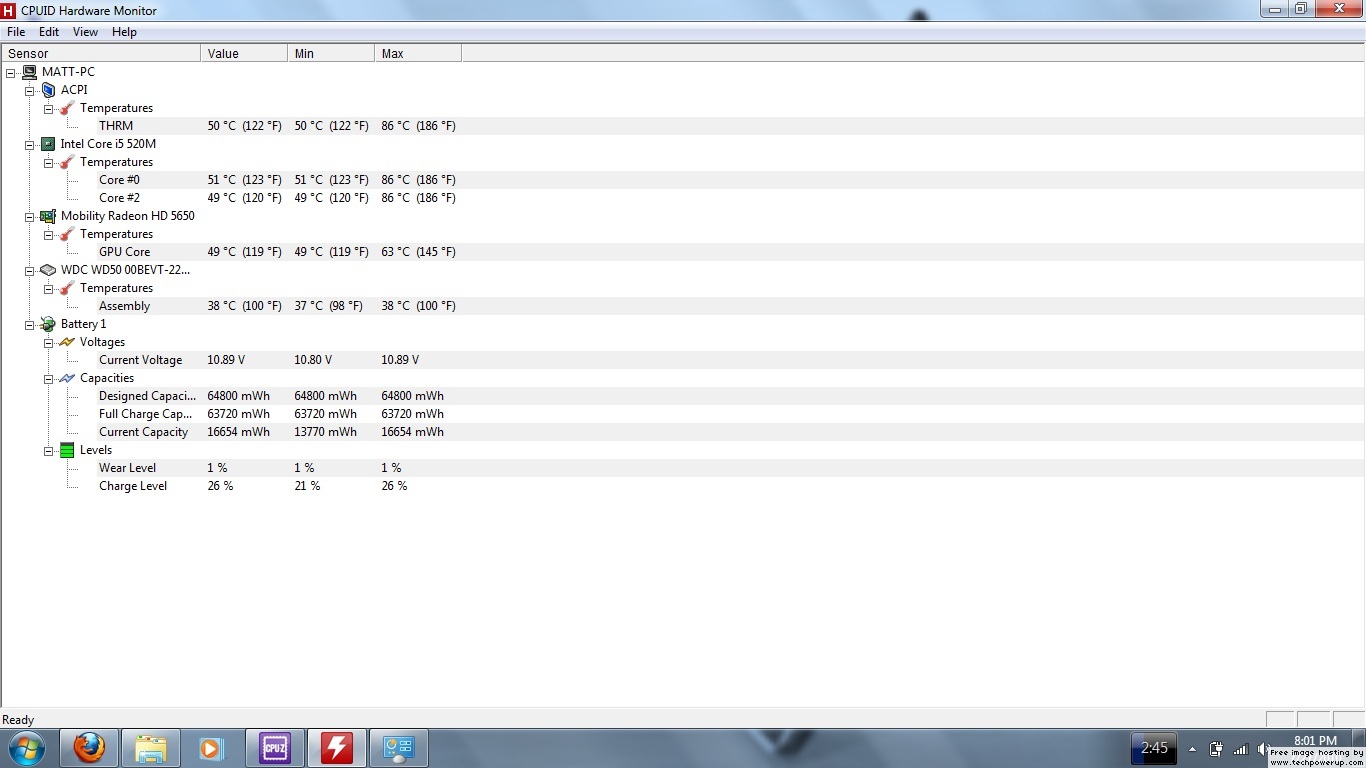Click the MATT-PC computer icon

29,72
